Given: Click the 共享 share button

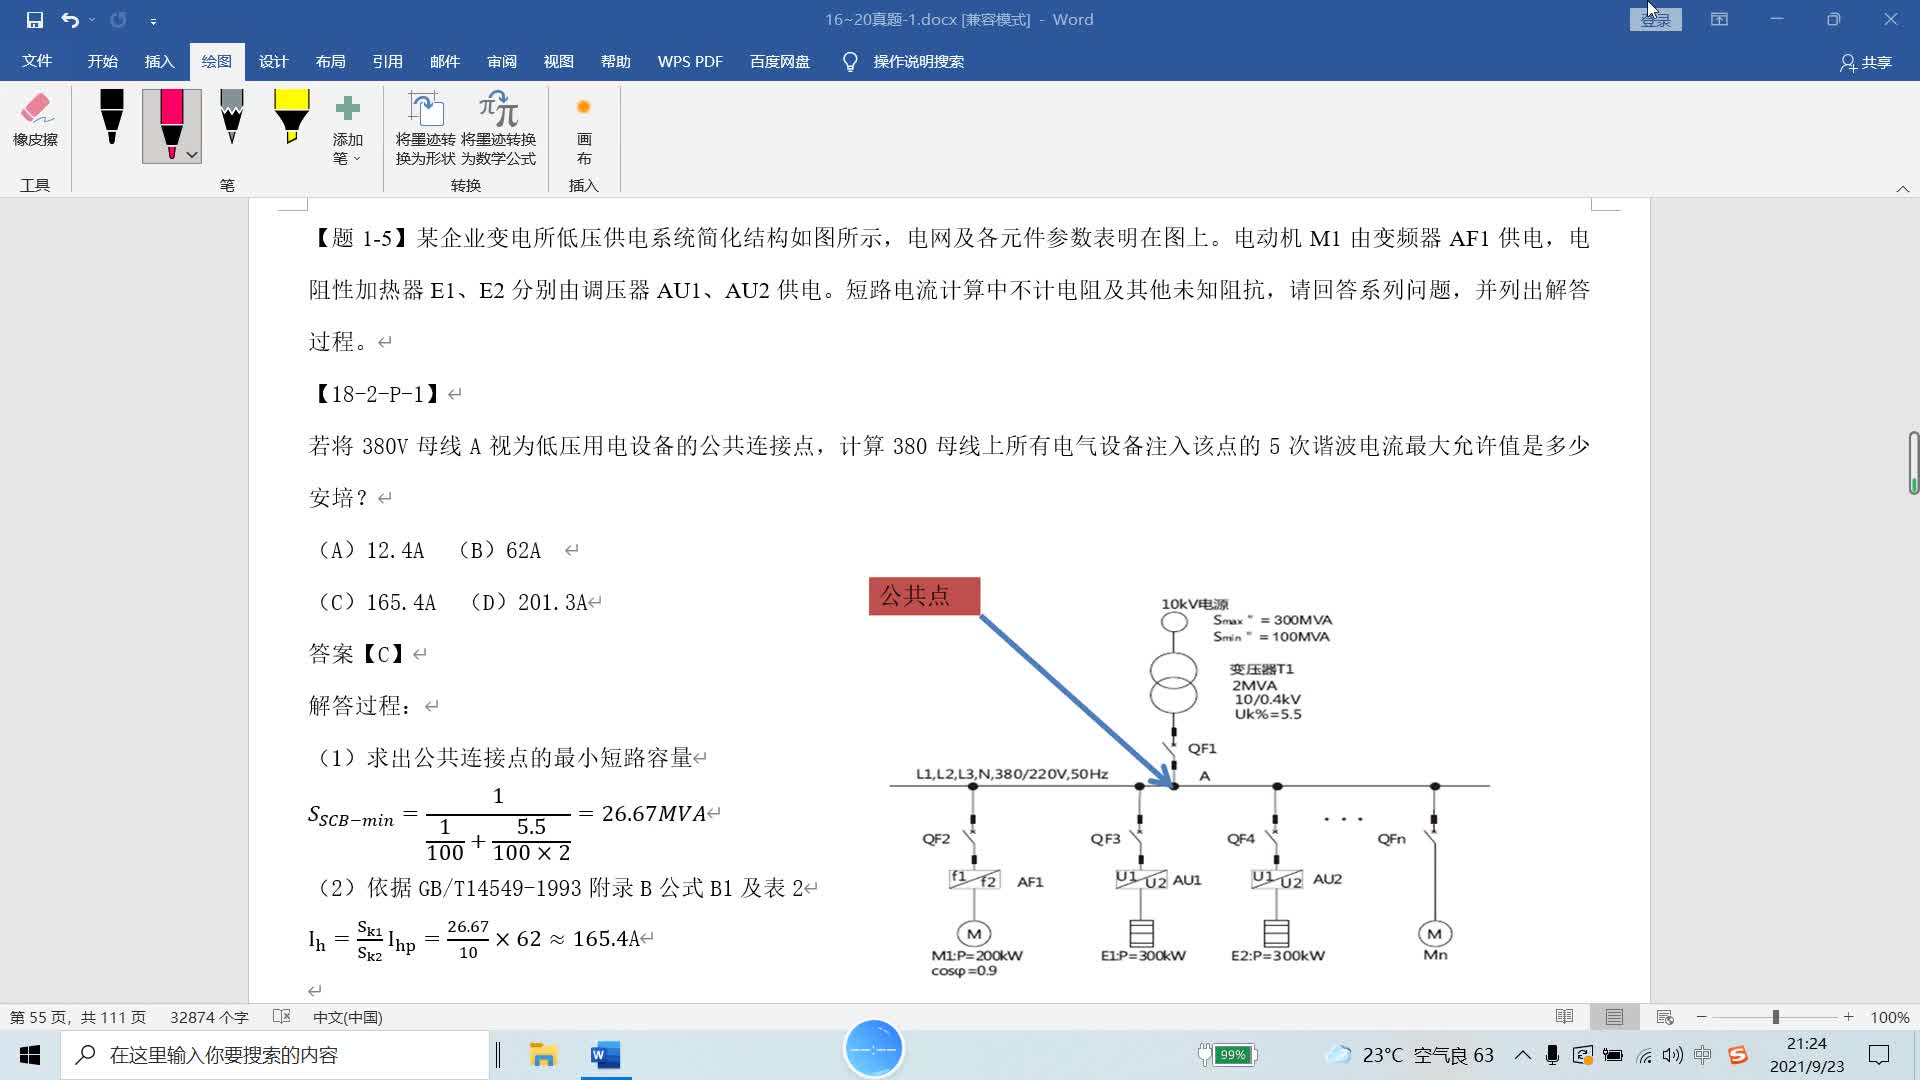Looking at the screenshot, I should [x=1866, y=62].
